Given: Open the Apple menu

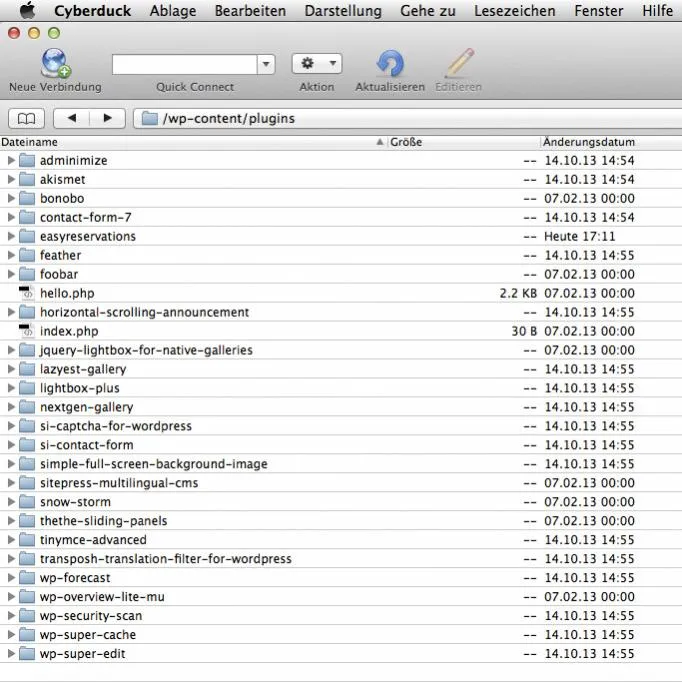Looking at the screenshot, I should (27, 10).
